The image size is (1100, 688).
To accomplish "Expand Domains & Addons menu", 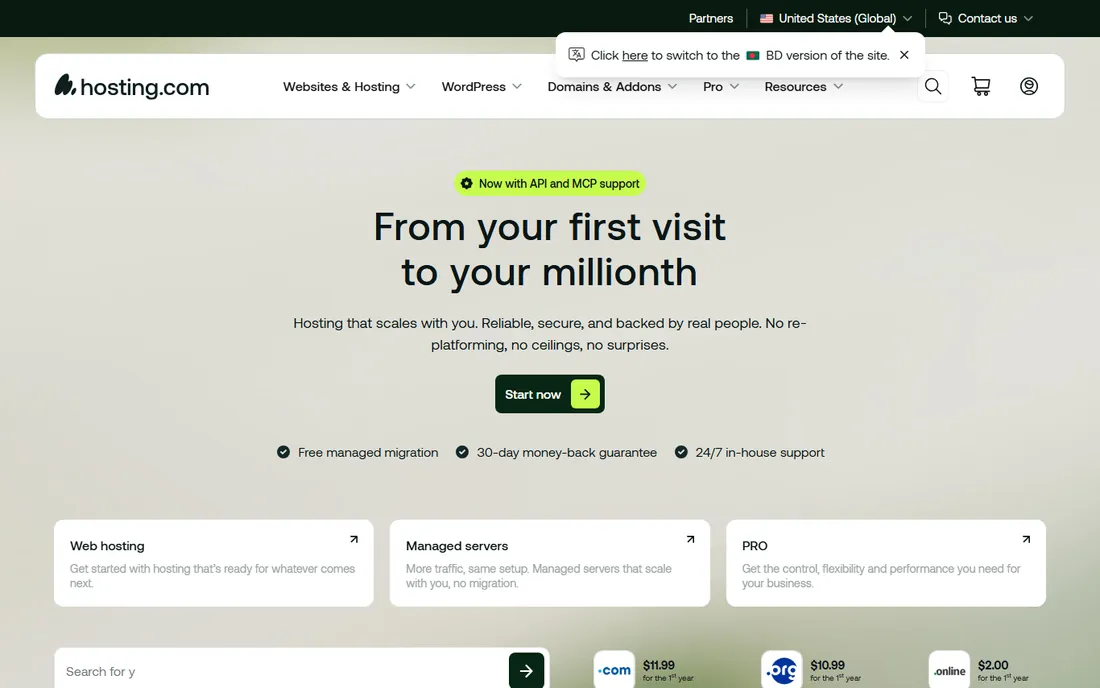I will pyautogui.click(x=612, y=86).
